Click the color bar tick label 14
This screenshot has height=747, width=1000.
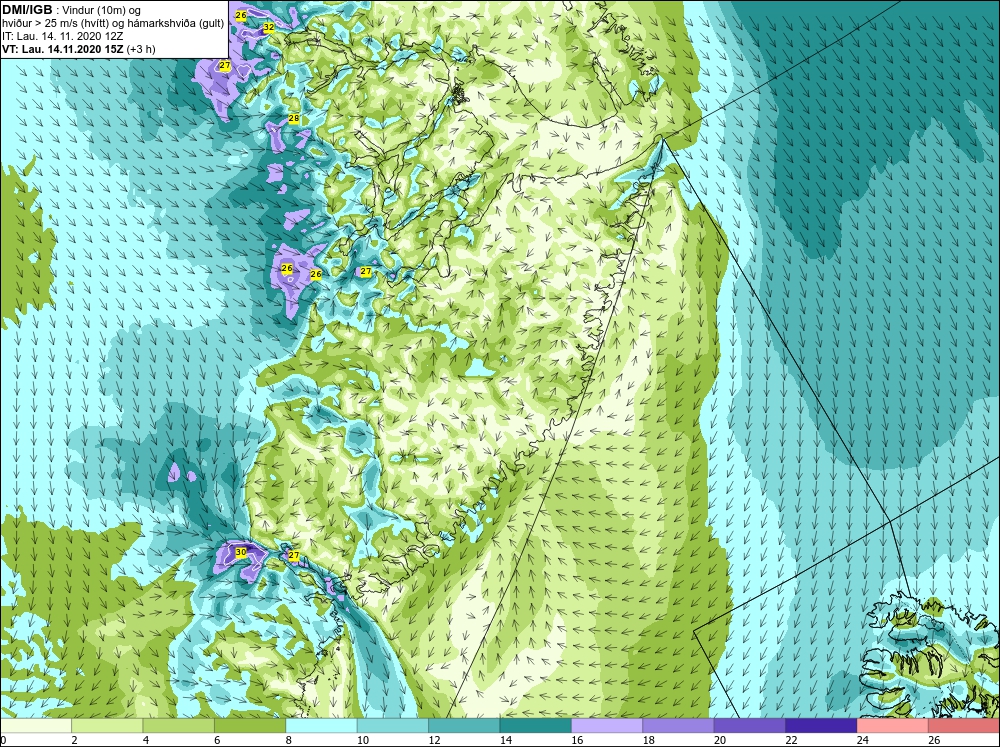coord(506,740)
